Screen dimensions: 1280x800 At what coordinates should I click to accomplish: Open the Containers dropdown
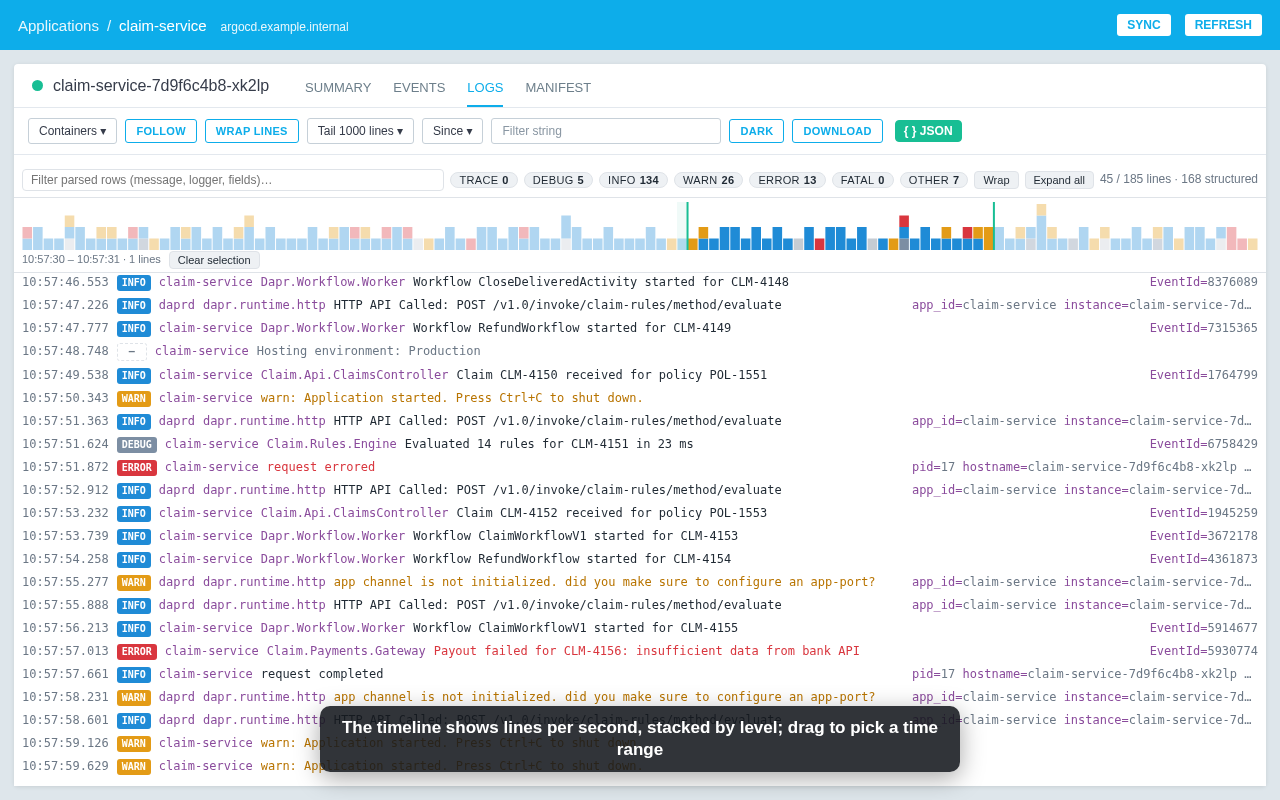[x=72, y=131]
